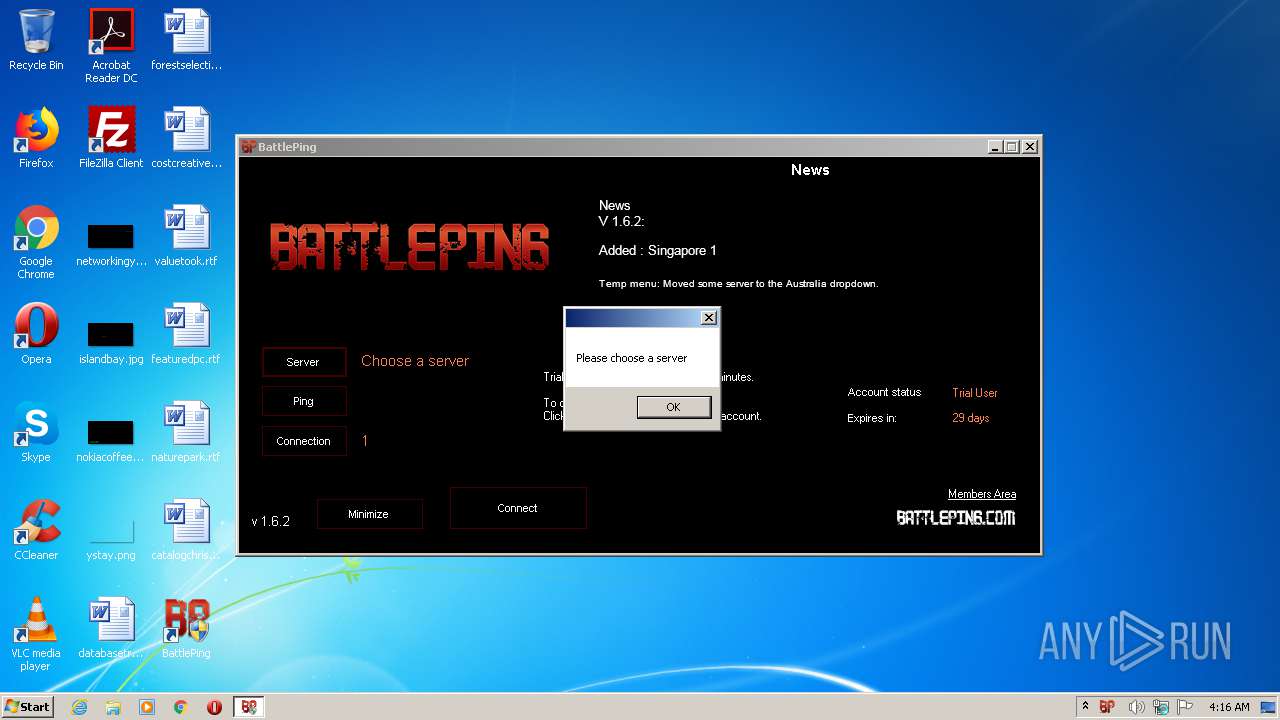Select the networkingy file icon

pyautogui.click(x=111, y=245)
